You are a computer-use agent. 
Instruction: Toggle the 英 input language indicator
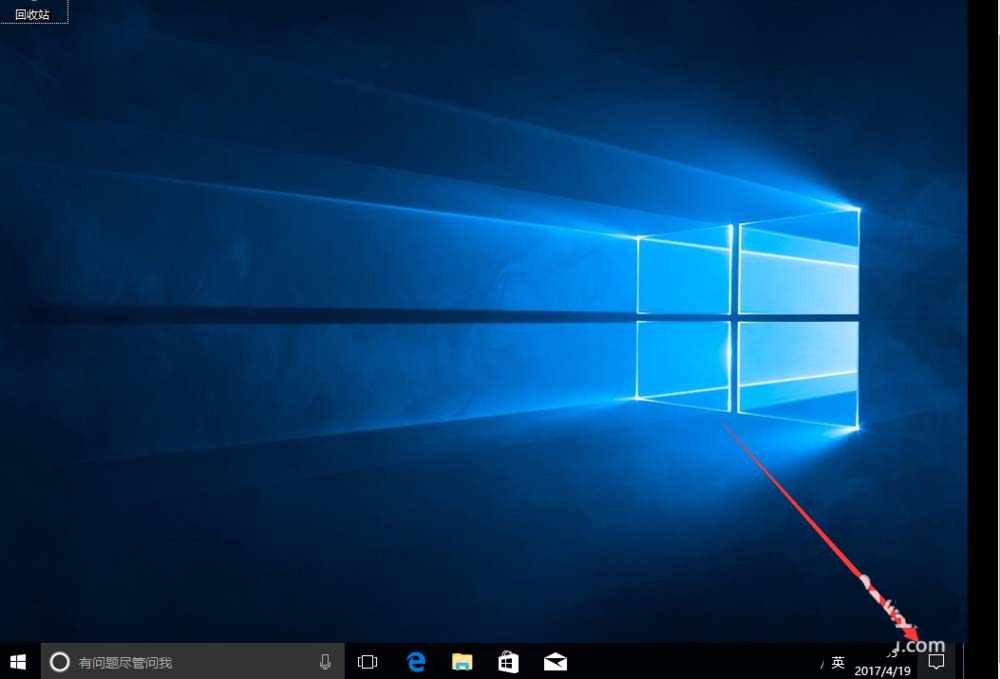point(838,662)
